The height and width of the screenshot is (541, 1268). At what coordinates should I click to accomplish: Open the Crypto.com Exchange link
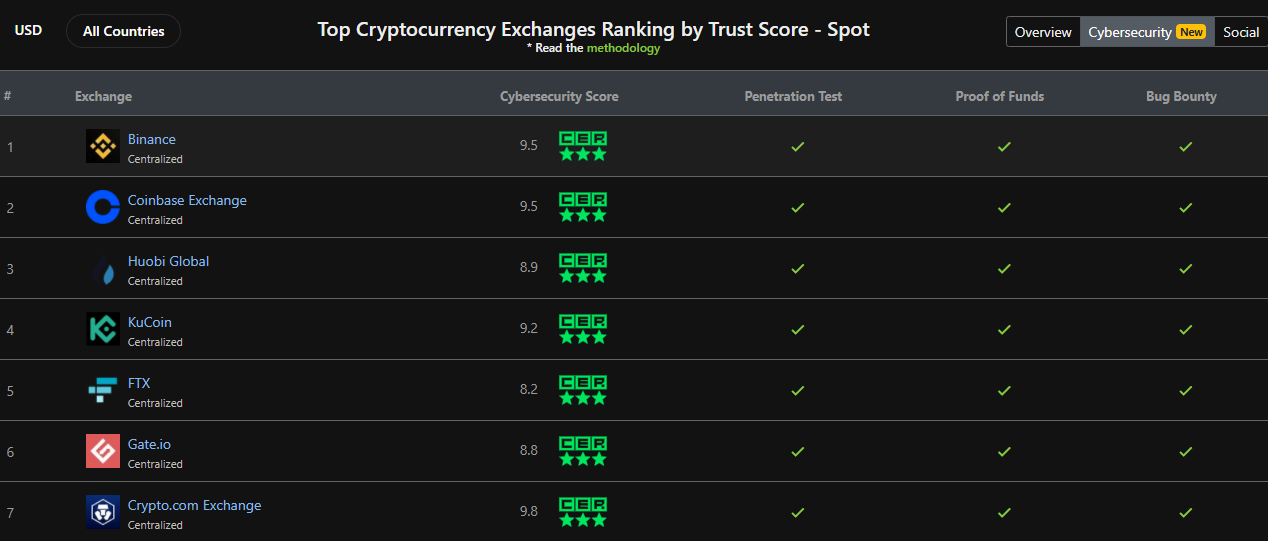pos(195,505)
